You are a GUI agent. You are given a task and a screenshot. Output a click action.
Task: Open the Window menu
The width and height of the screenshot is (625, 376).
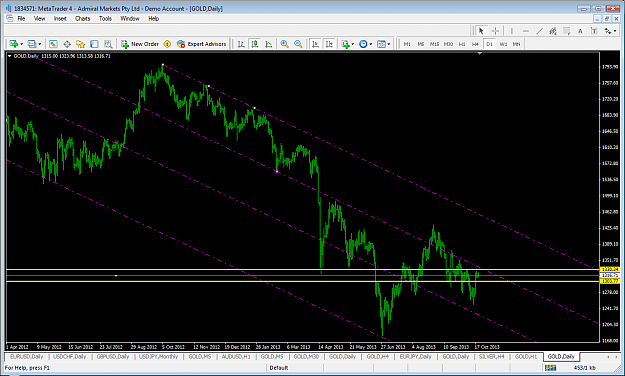pyautogui.click(x=130, y=18)
